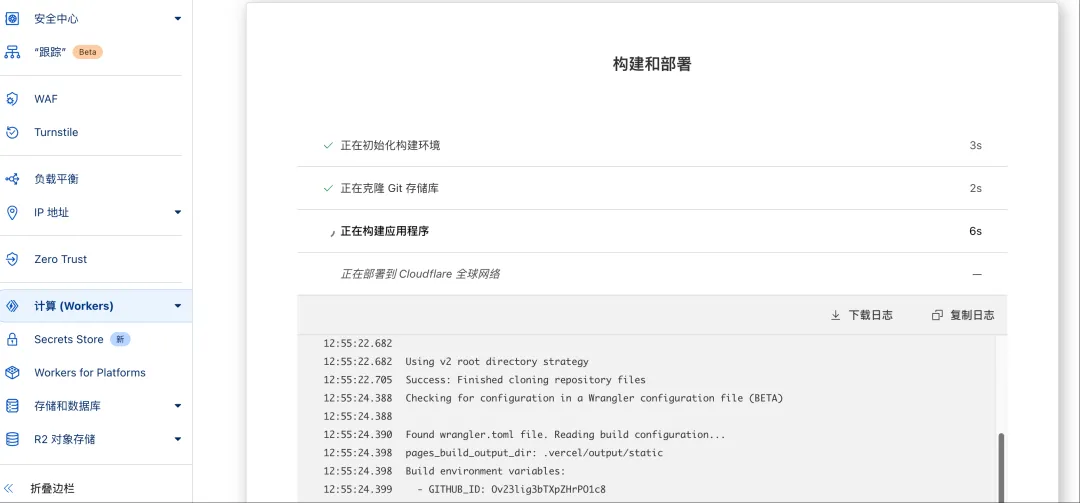Click log line 'Found wrangler.toml file'
Screen dimensions: 1080x503
coord(565,435)
